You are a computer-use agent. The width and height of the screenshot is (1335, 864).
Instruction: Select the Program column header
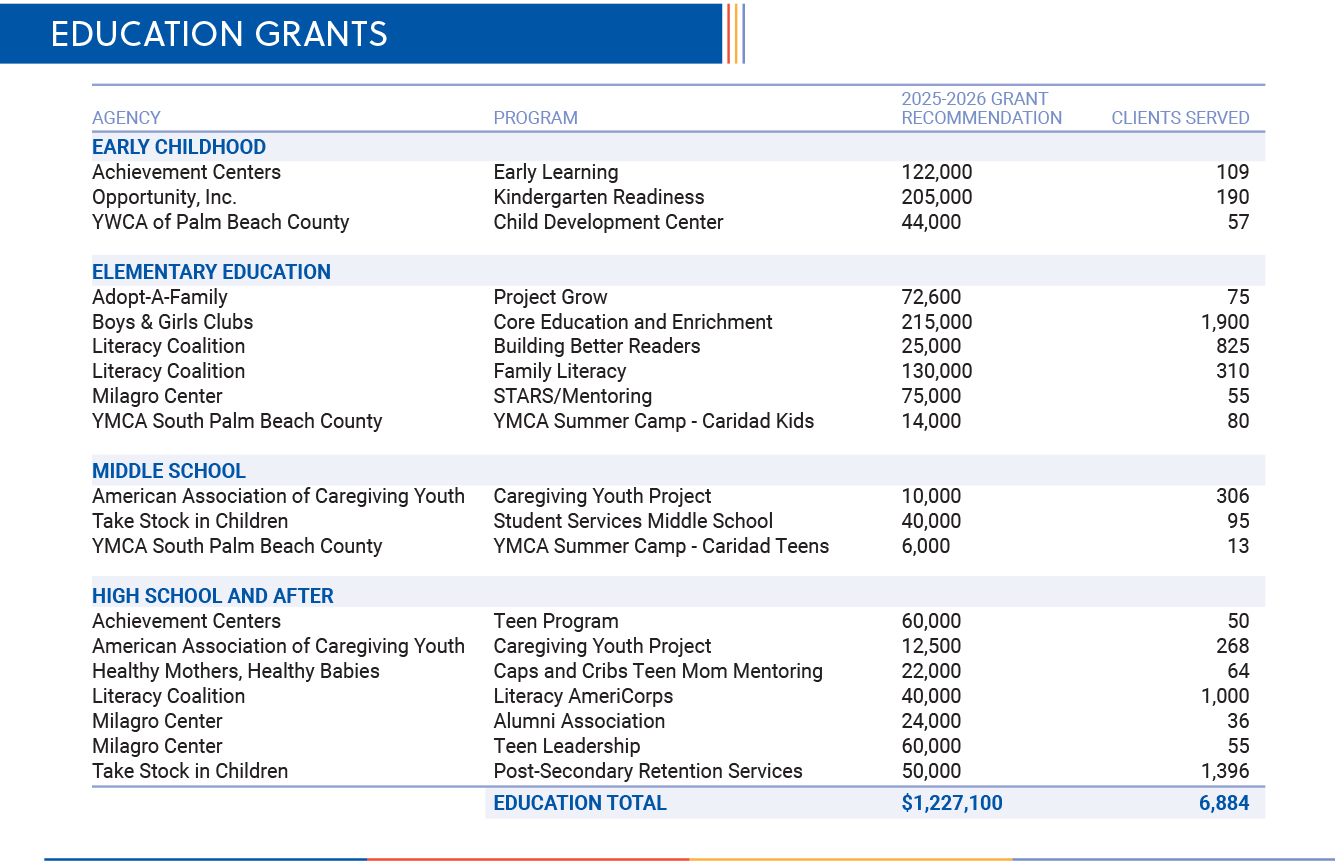(x=535, y=118)
